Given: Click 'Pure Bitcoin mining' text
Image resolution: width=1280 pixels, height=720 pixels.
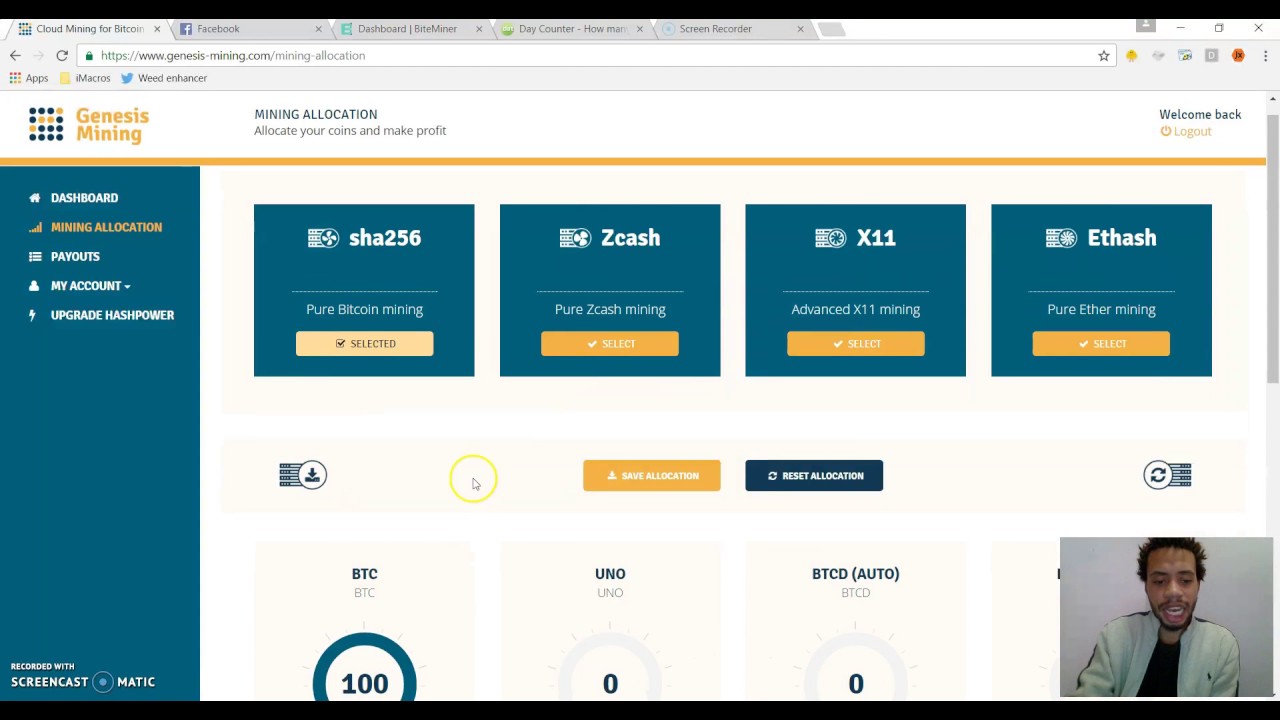Looking at the screenshot, I should 364,310.
